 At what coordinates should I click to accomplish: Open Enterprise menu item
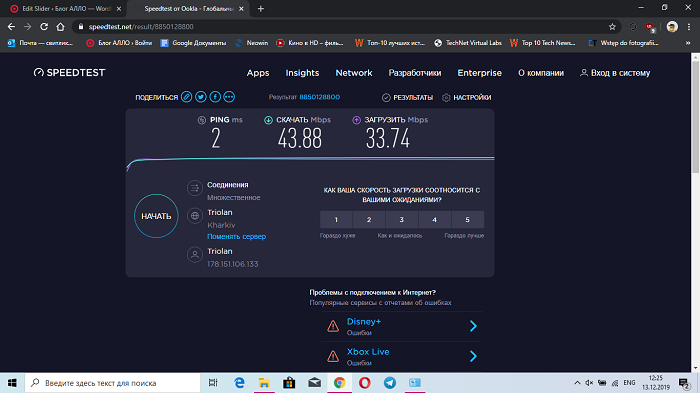pyautogui.click(x=479, y=73)
